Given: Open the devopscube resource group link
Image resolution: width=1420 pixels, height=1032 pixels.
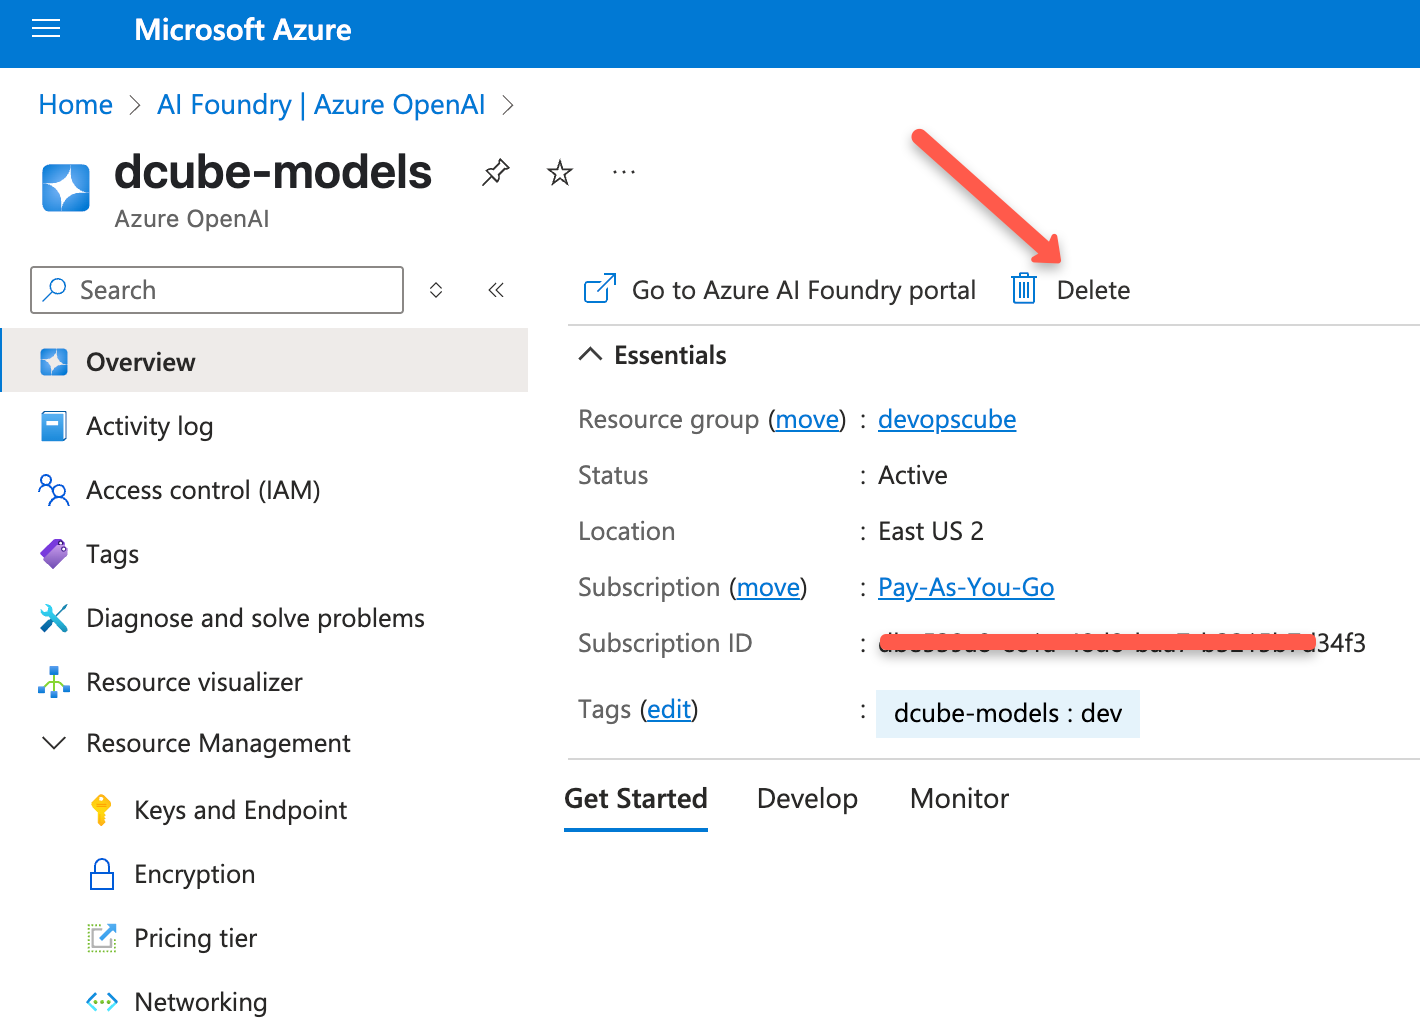Looking at the screenshot, I should click(947, 419).
